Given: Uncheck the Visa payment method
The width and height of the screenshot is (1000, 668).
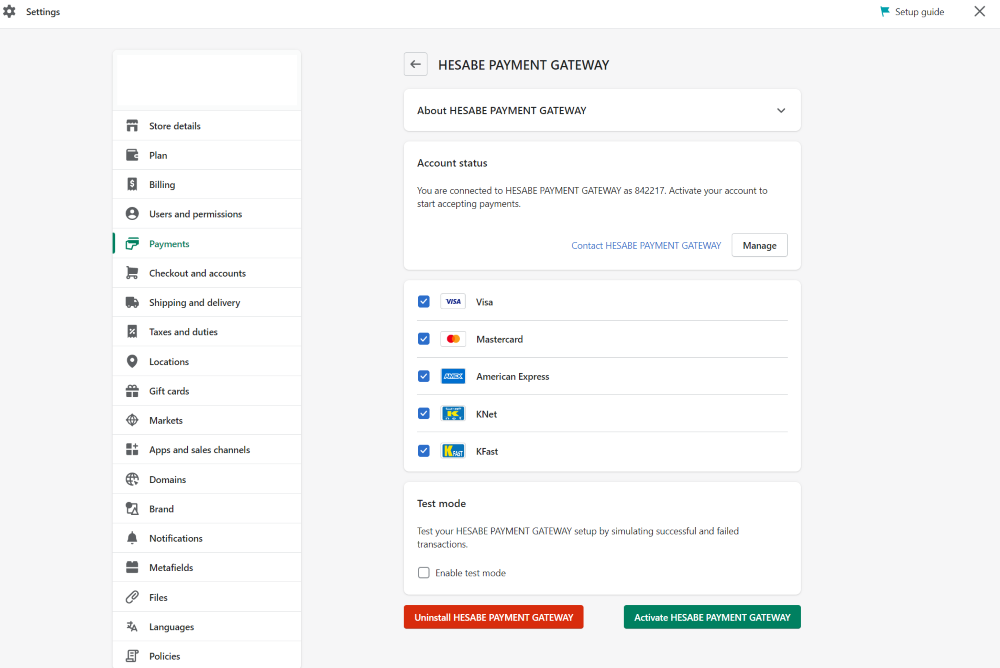Looking at the screenshot, I should point(424,301).
